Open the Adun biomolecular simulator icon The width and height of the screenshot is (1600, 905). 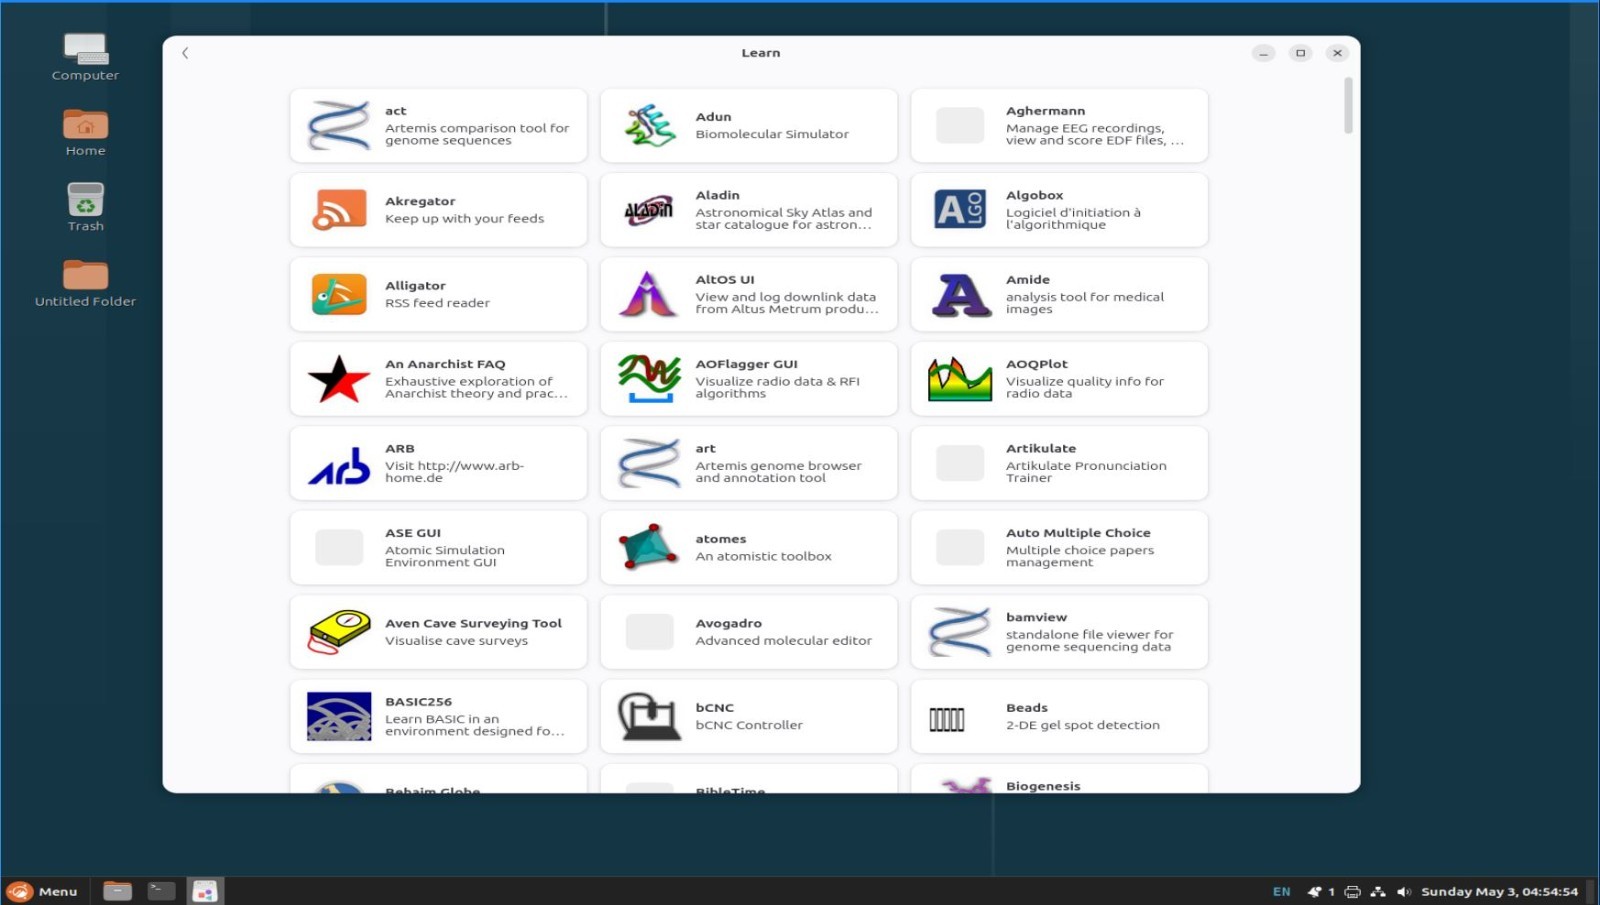(650, 126)
